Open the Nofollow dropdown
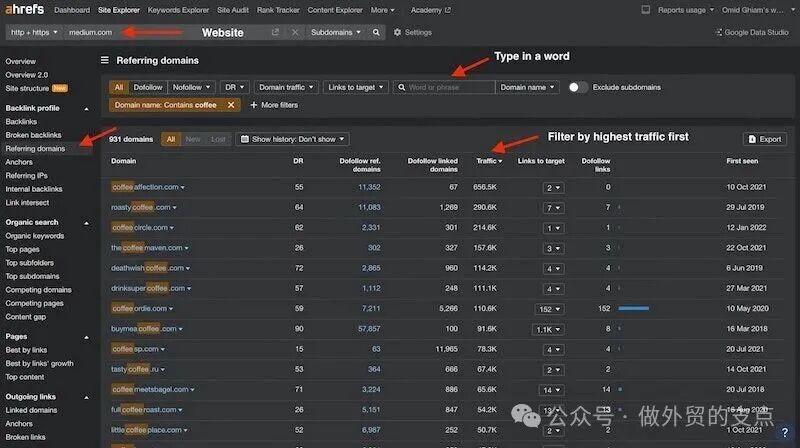The height and width of the screenshot is (448, 800). click(191, 87)
